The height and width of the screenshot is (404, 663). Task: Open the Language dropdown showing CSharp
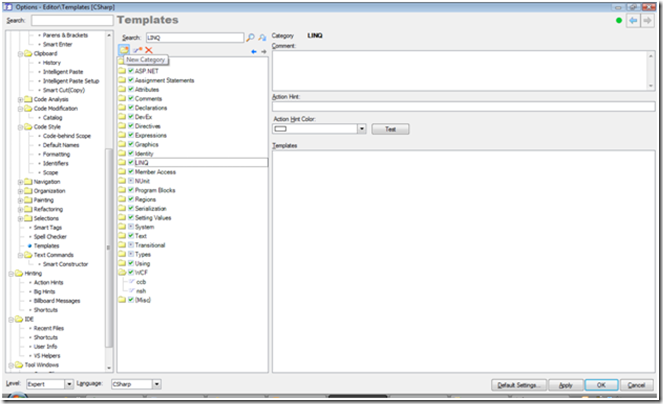[156, 384]
